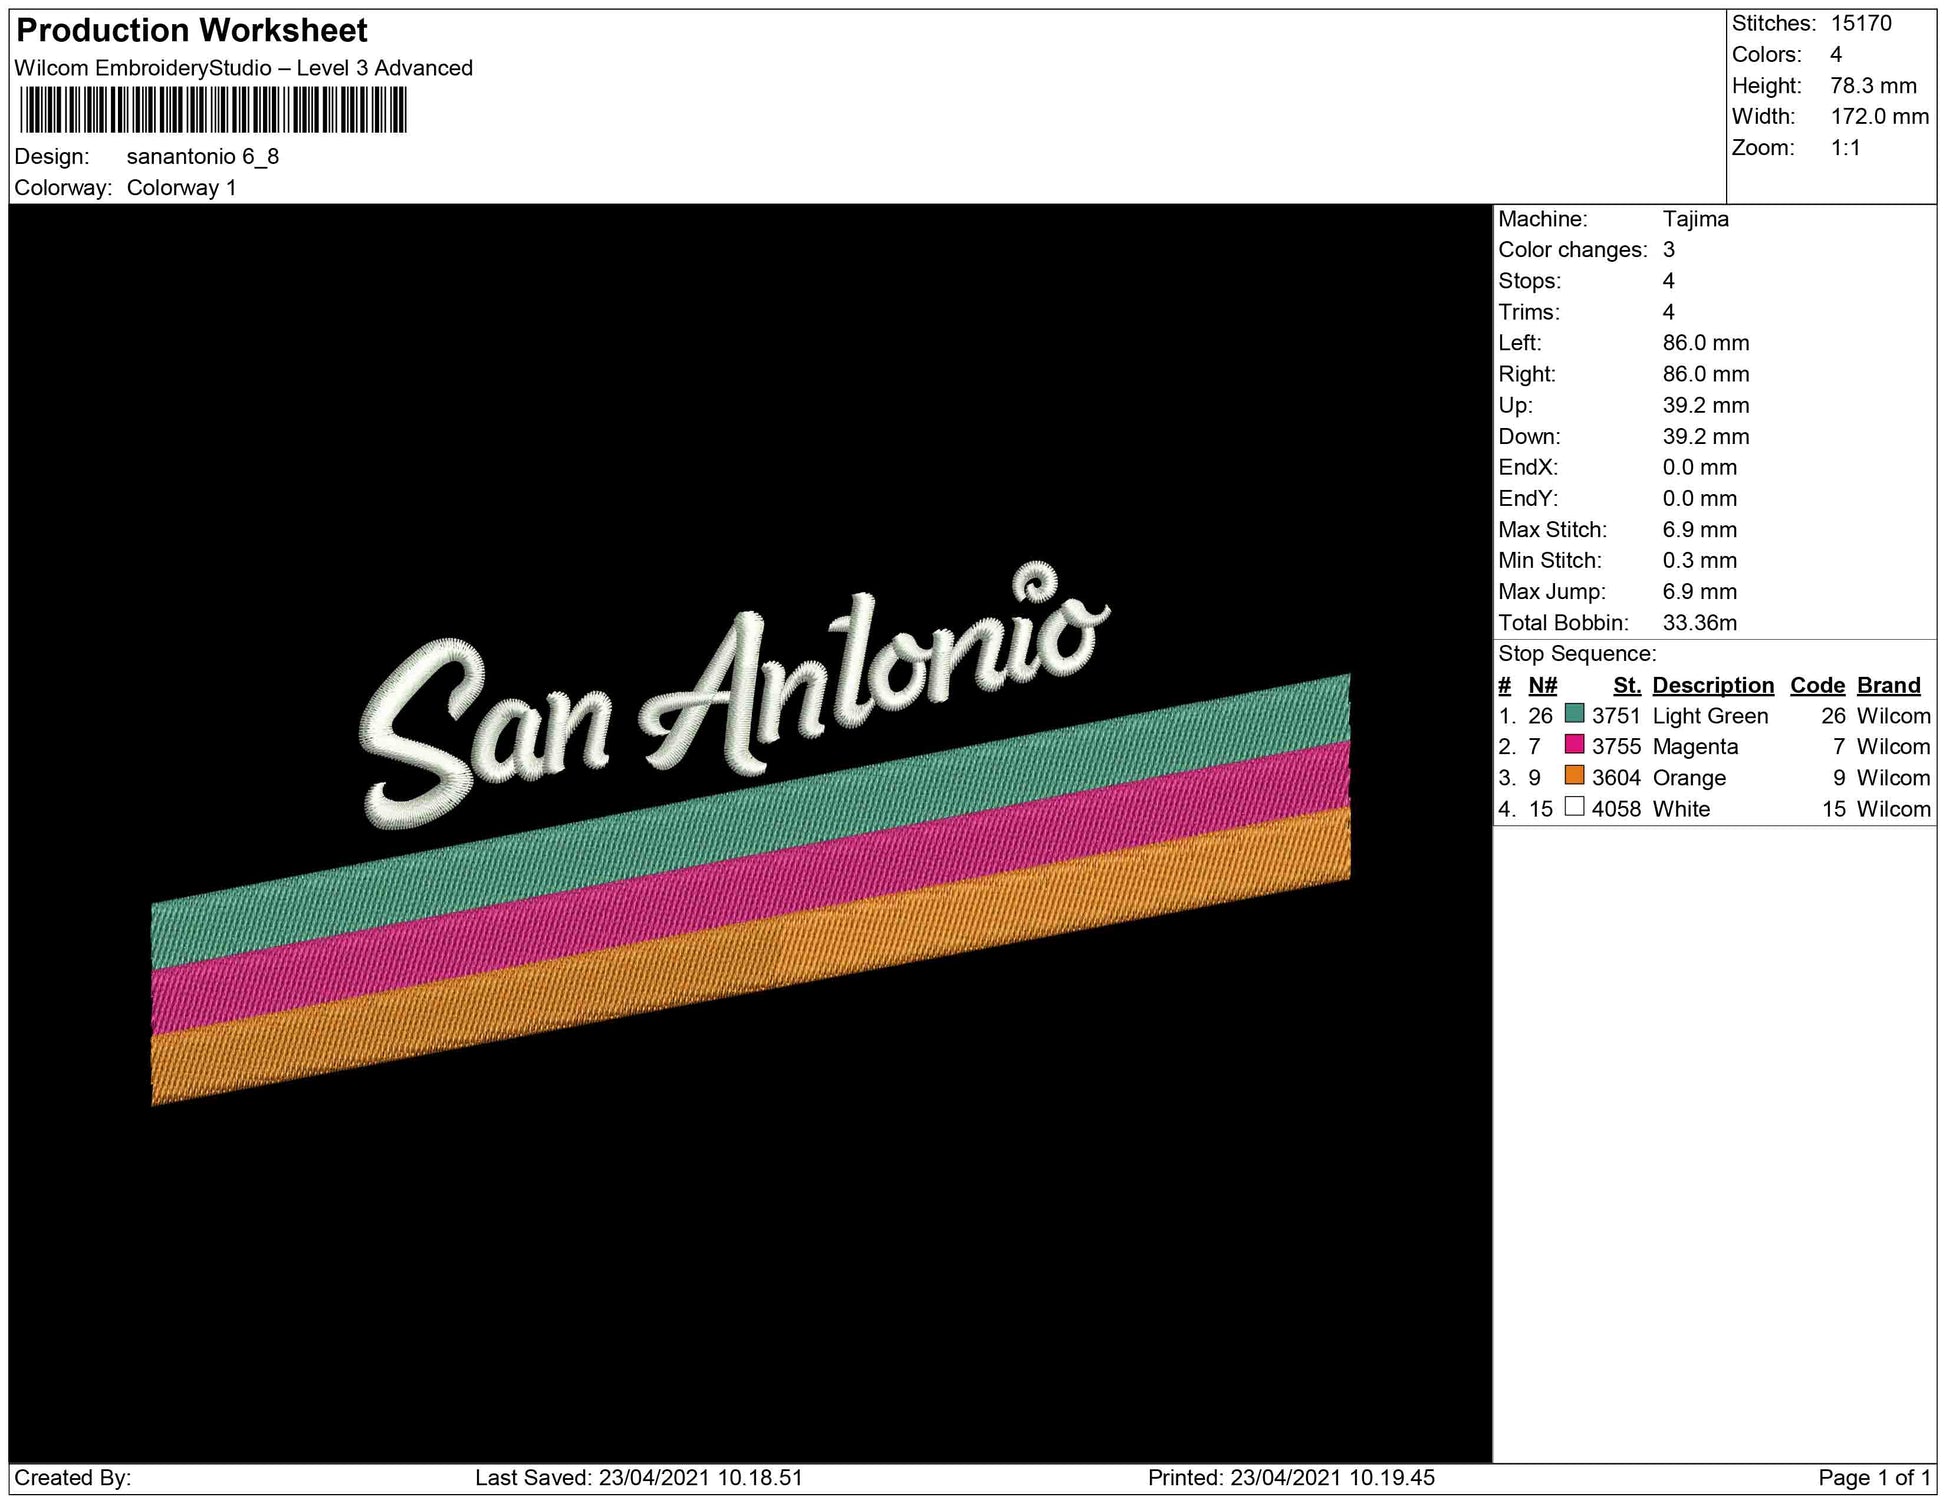Click the N# column header
Viewport: 1946px width, 1497px height.
(1542, 685)
